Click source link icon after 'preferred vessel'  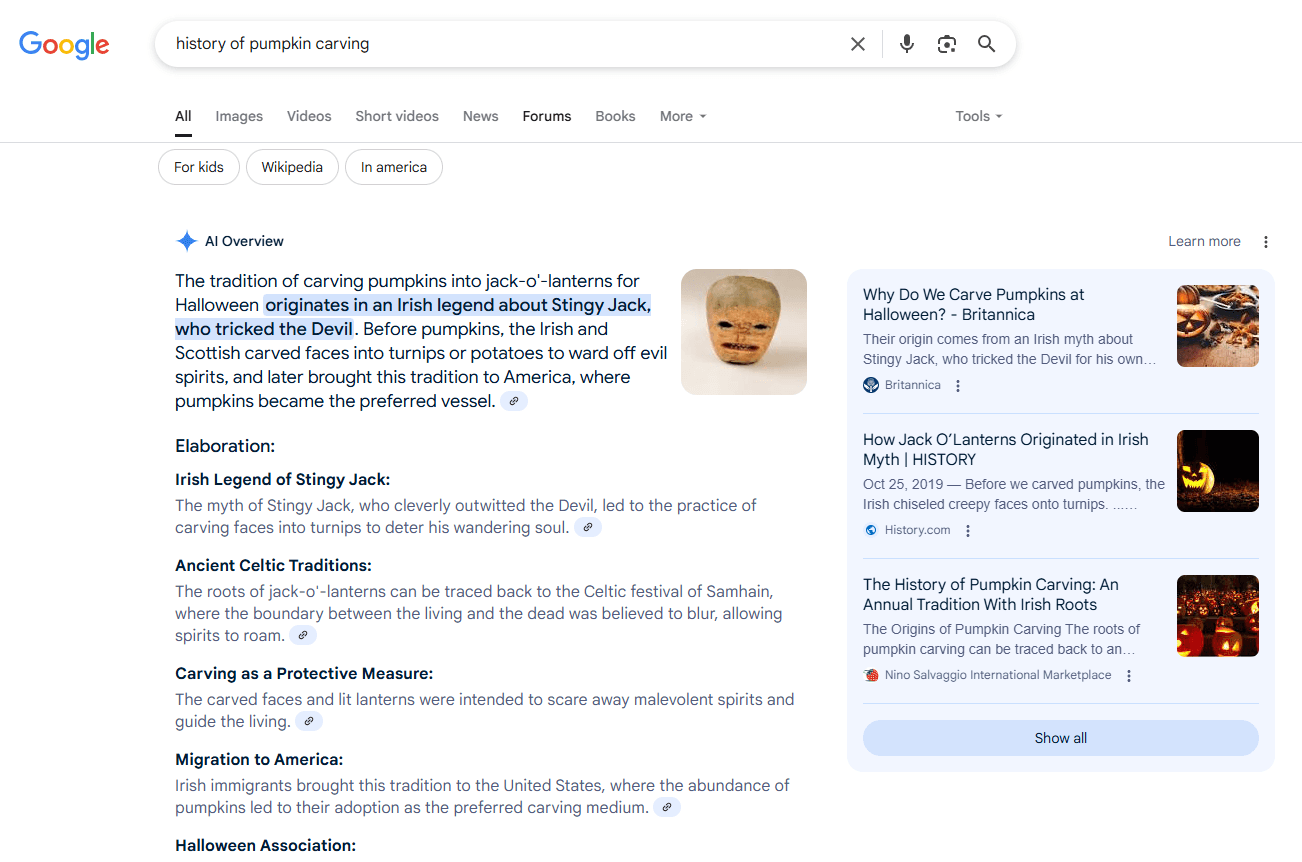pos(514,401)
